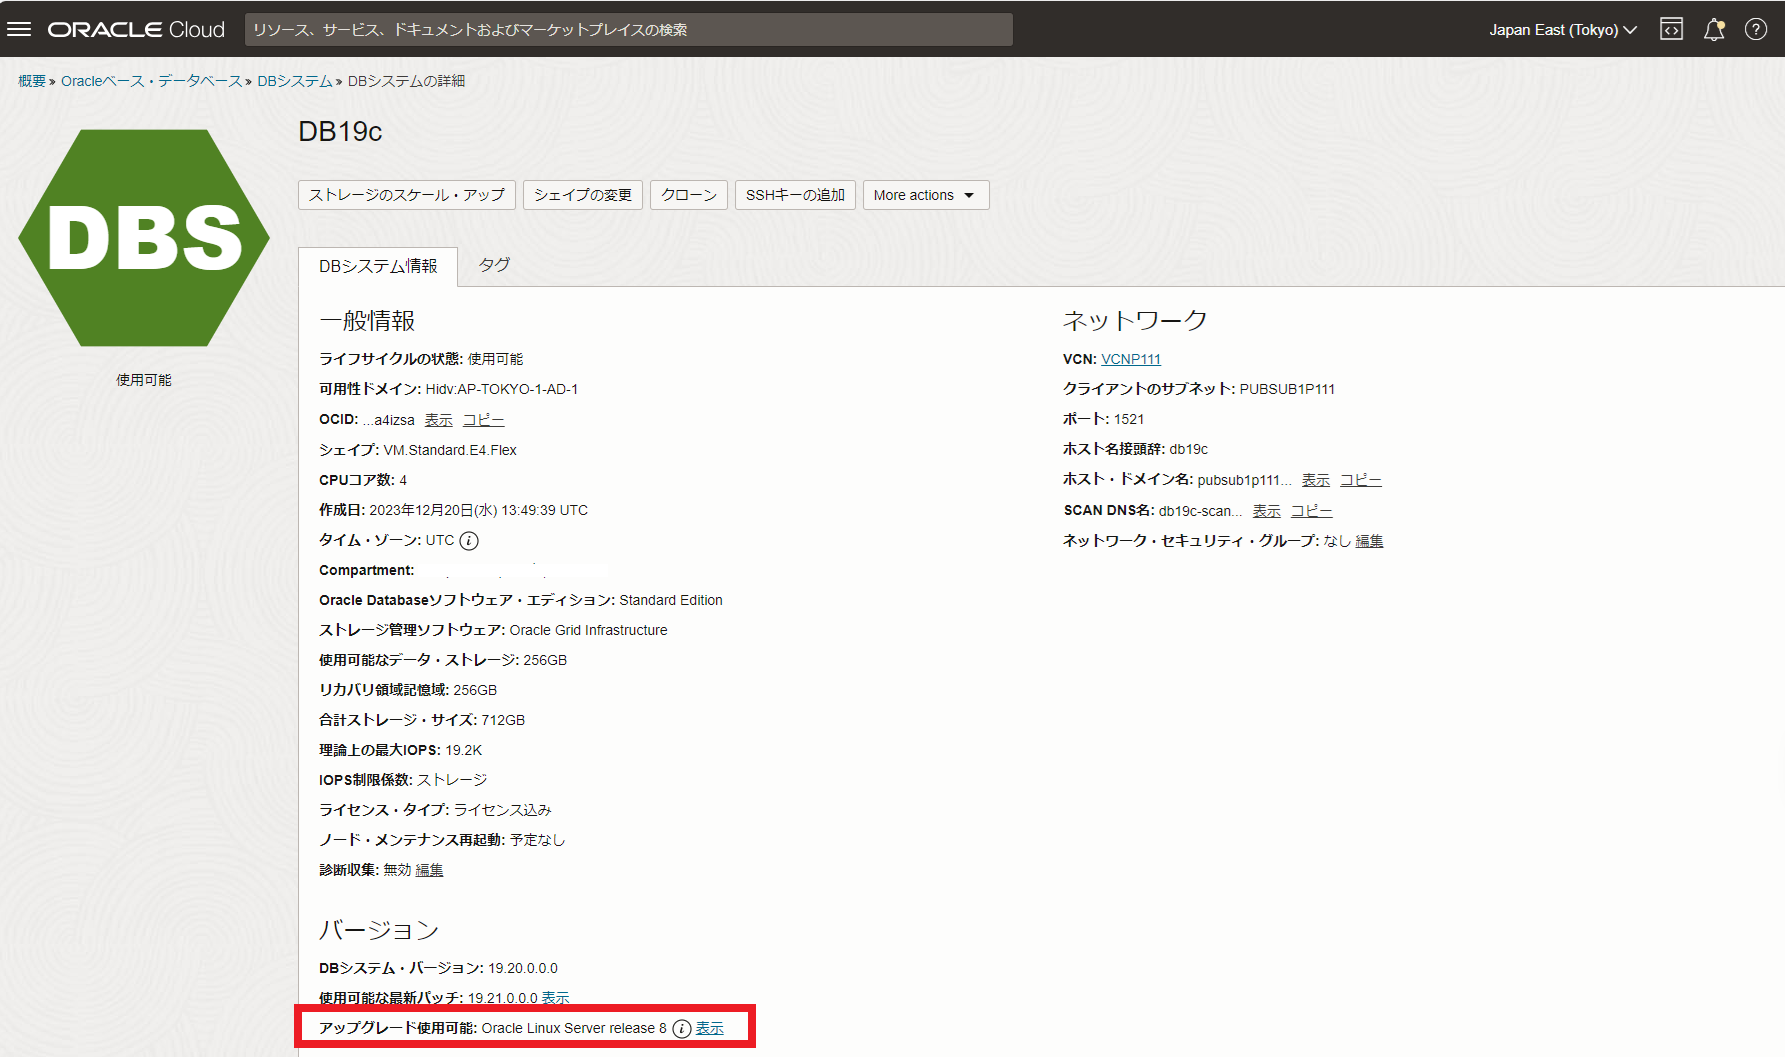Switch to the タグ tab
1785x1057 pixels.
[x=494, y=265]
